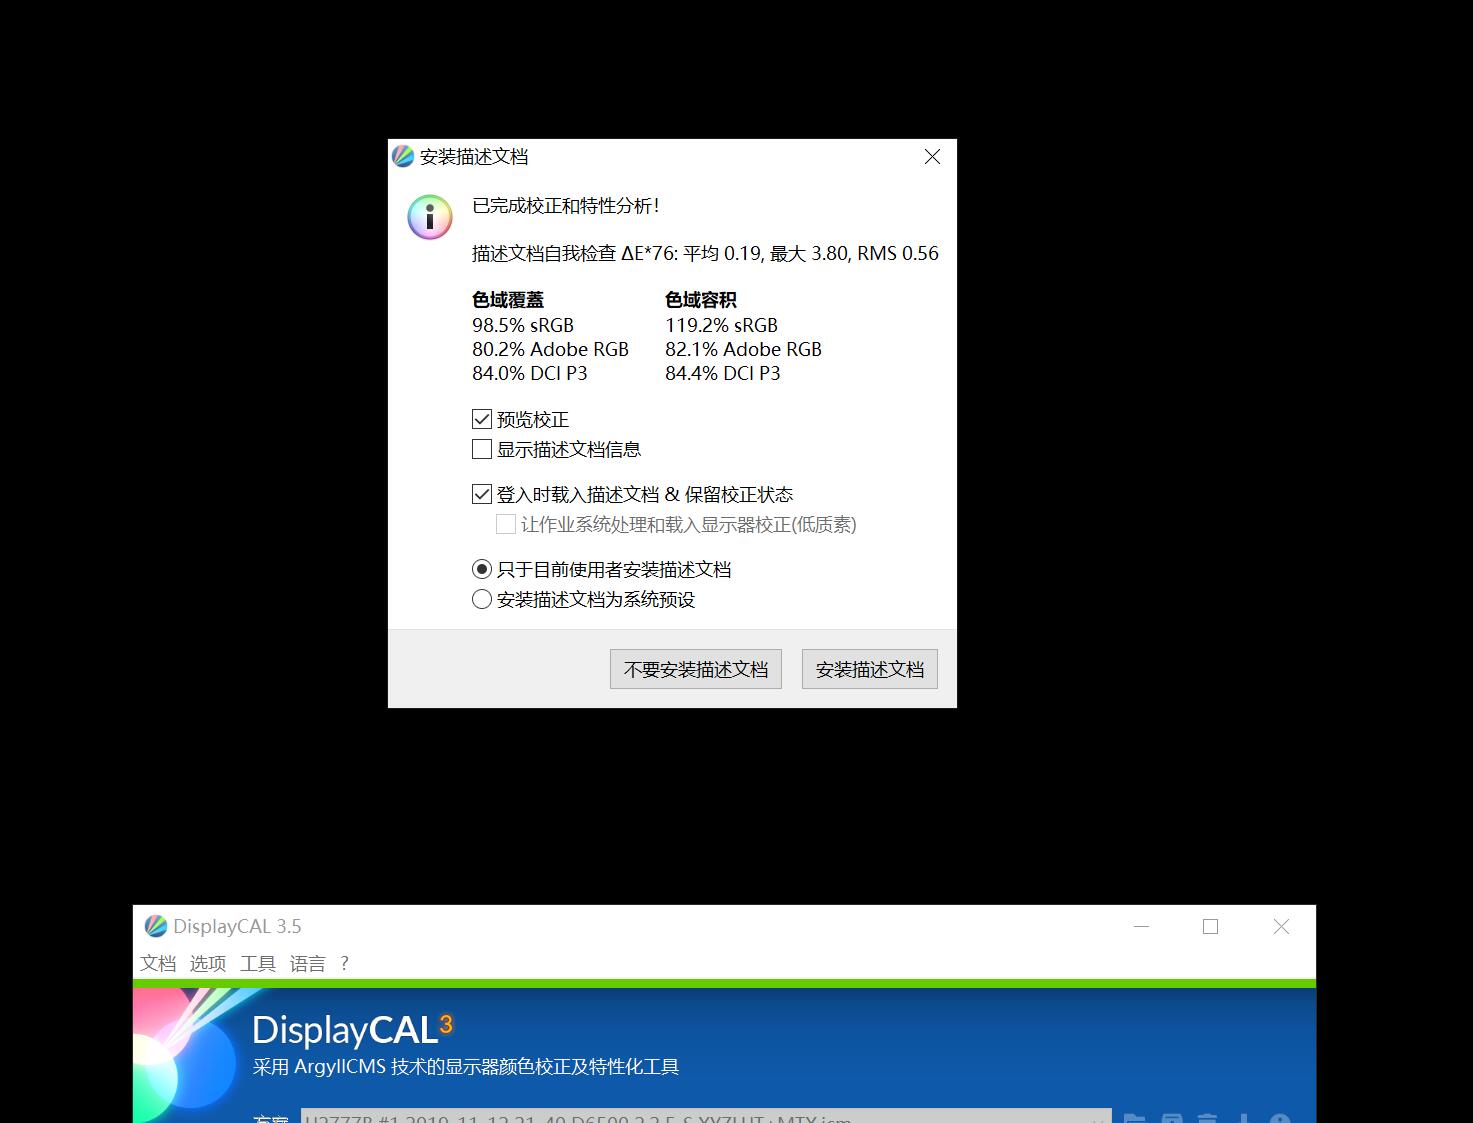Maximize the DisplayCAL 3.5 window
This screenshot has width=1473, height=1123.
point(1210,926)
